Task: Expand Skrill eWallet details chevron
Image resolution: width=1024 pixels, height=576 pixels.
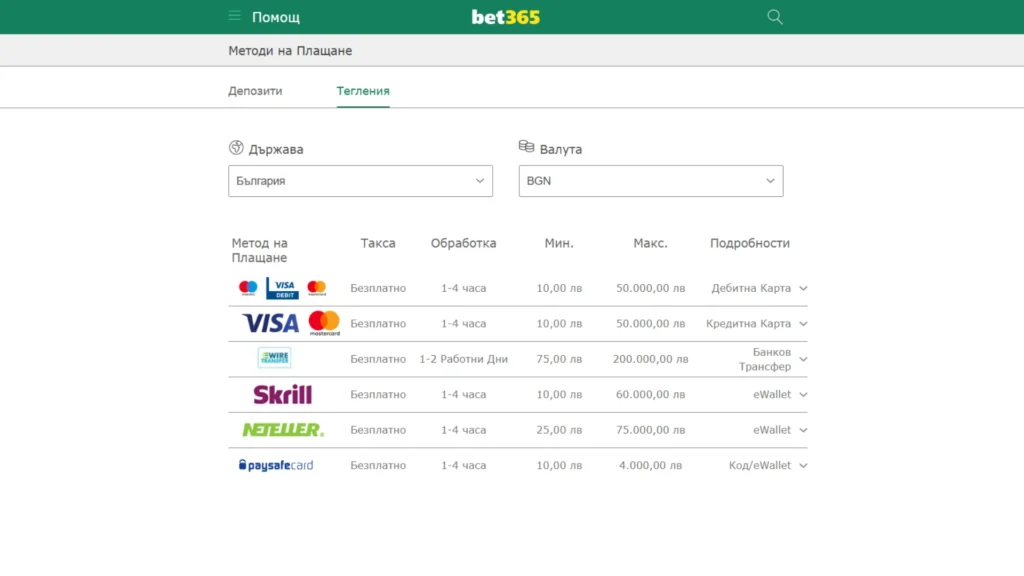Action: coord(803,394)
